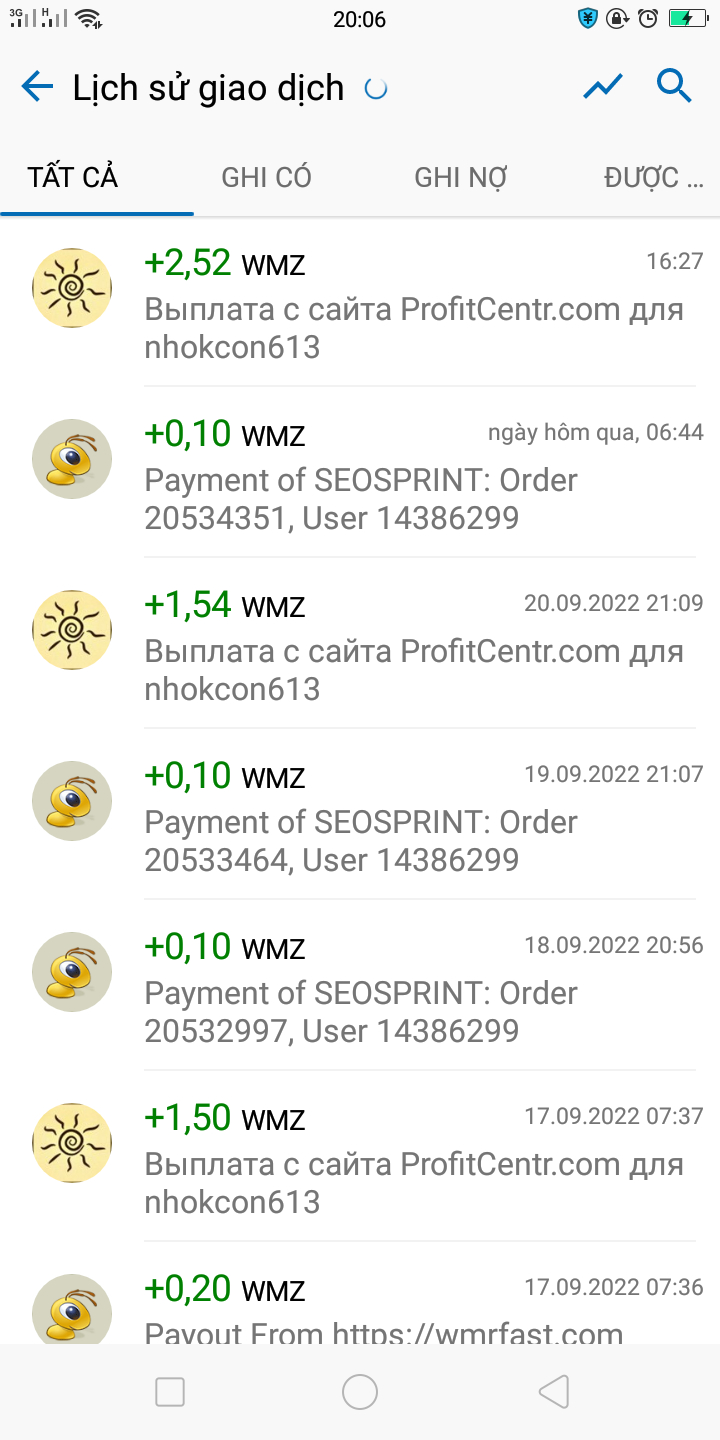
Task: Tap ant icon of Order 20533464
Action: click(72, 801)
